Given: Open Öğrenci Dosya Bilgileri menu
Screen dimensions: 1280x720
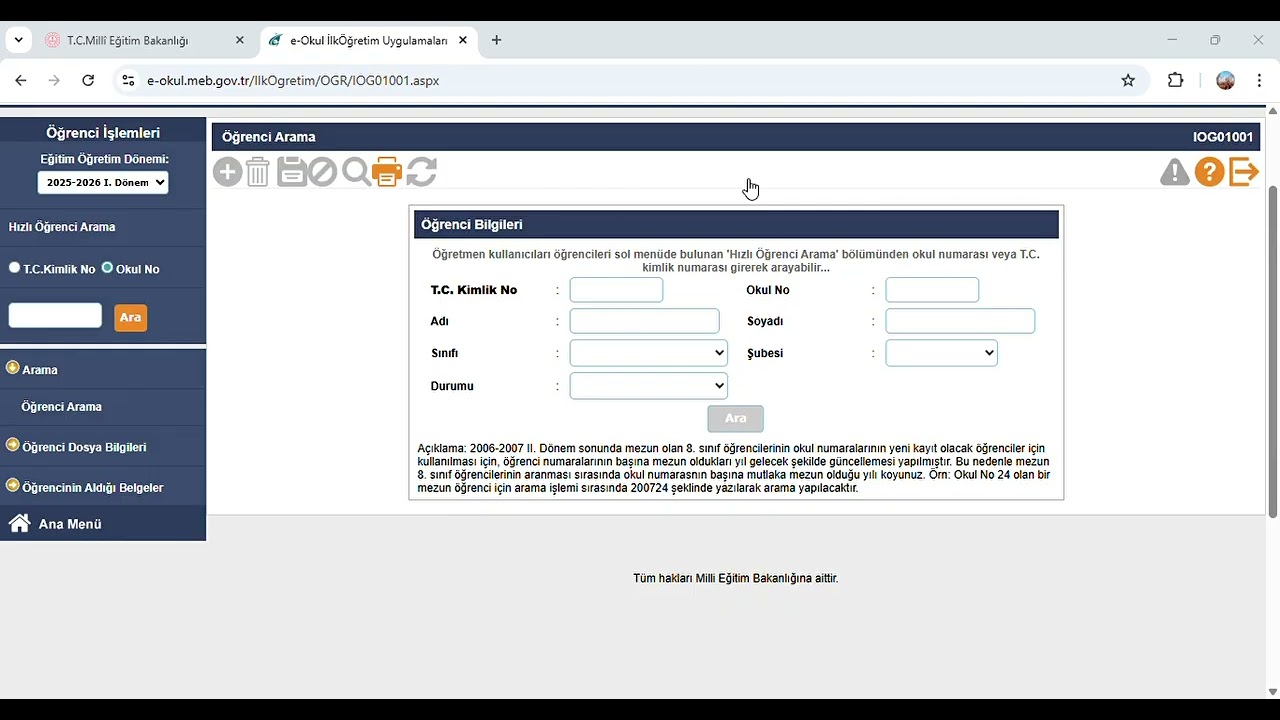Looking at the screenshot, I should (84, 447).
